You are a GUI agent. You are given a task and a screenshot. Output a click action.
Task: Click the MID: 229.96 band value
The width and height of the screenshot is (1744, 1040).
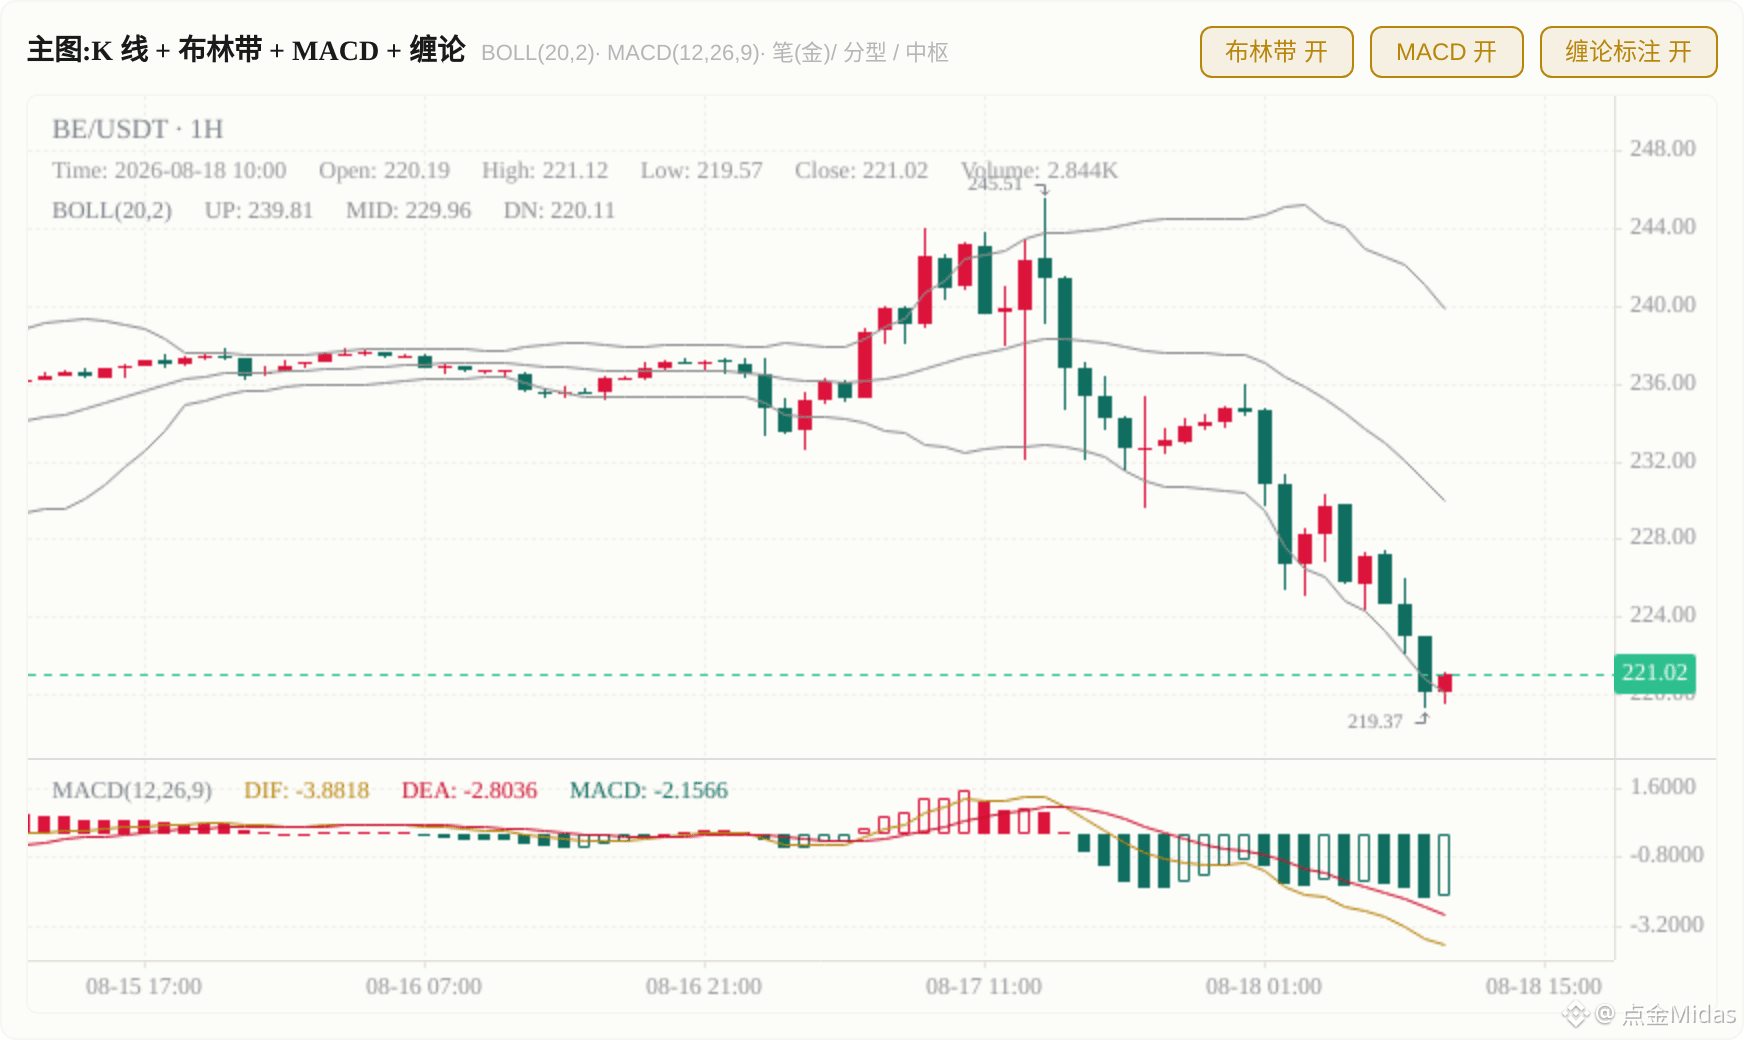click(x=409, y=211)
